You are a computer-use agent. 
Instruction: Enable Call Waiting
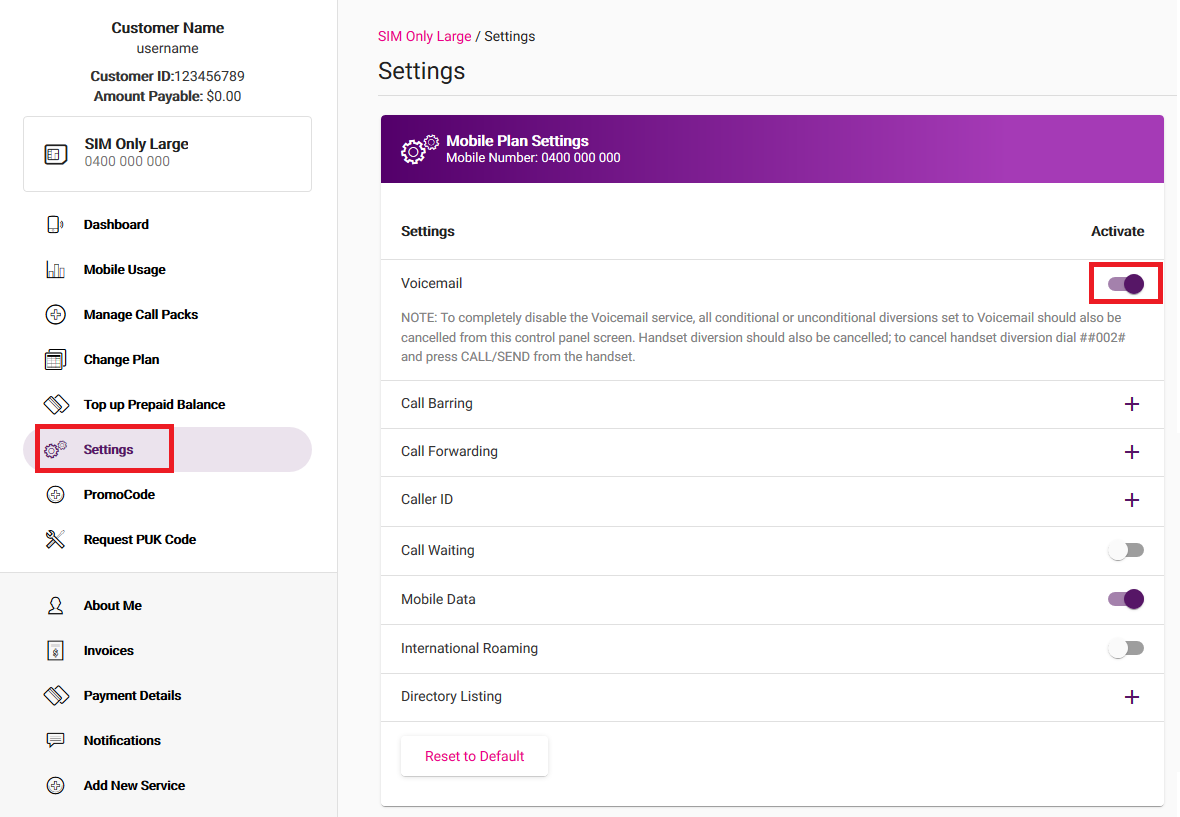coord(1126,550)
